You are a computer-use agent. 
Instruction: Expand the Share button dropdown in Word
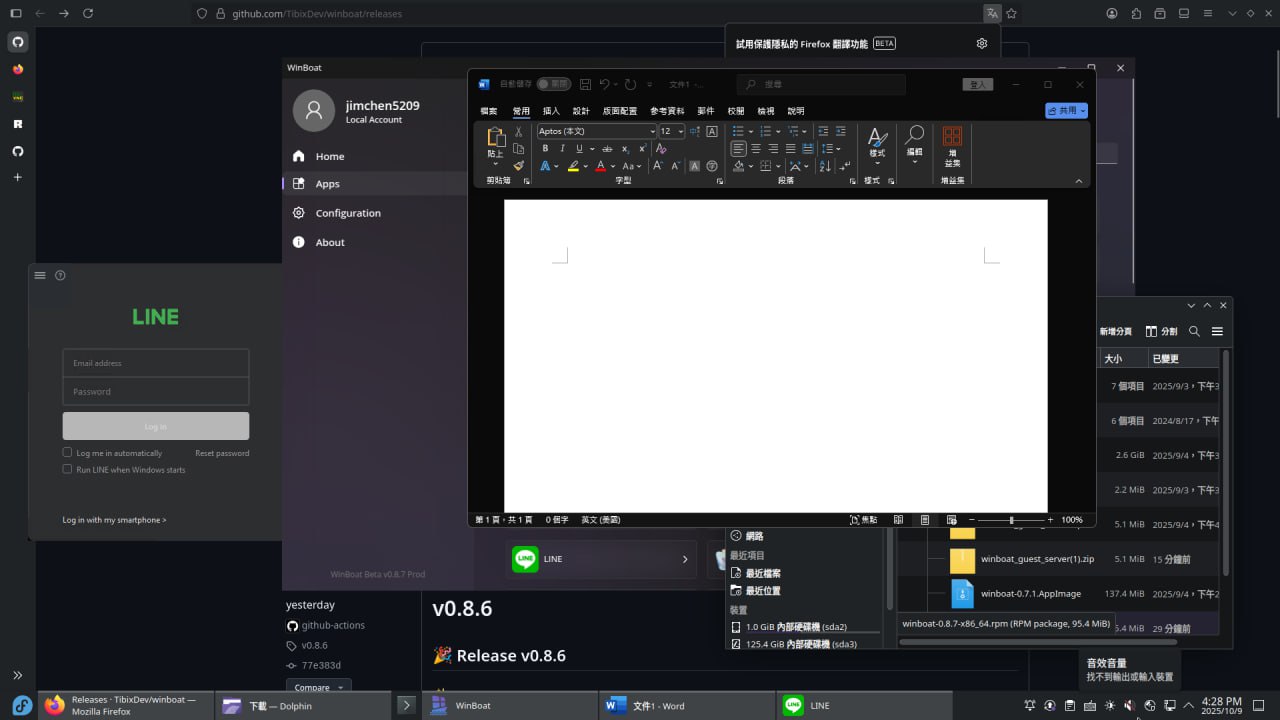[x=1083, y=111]
